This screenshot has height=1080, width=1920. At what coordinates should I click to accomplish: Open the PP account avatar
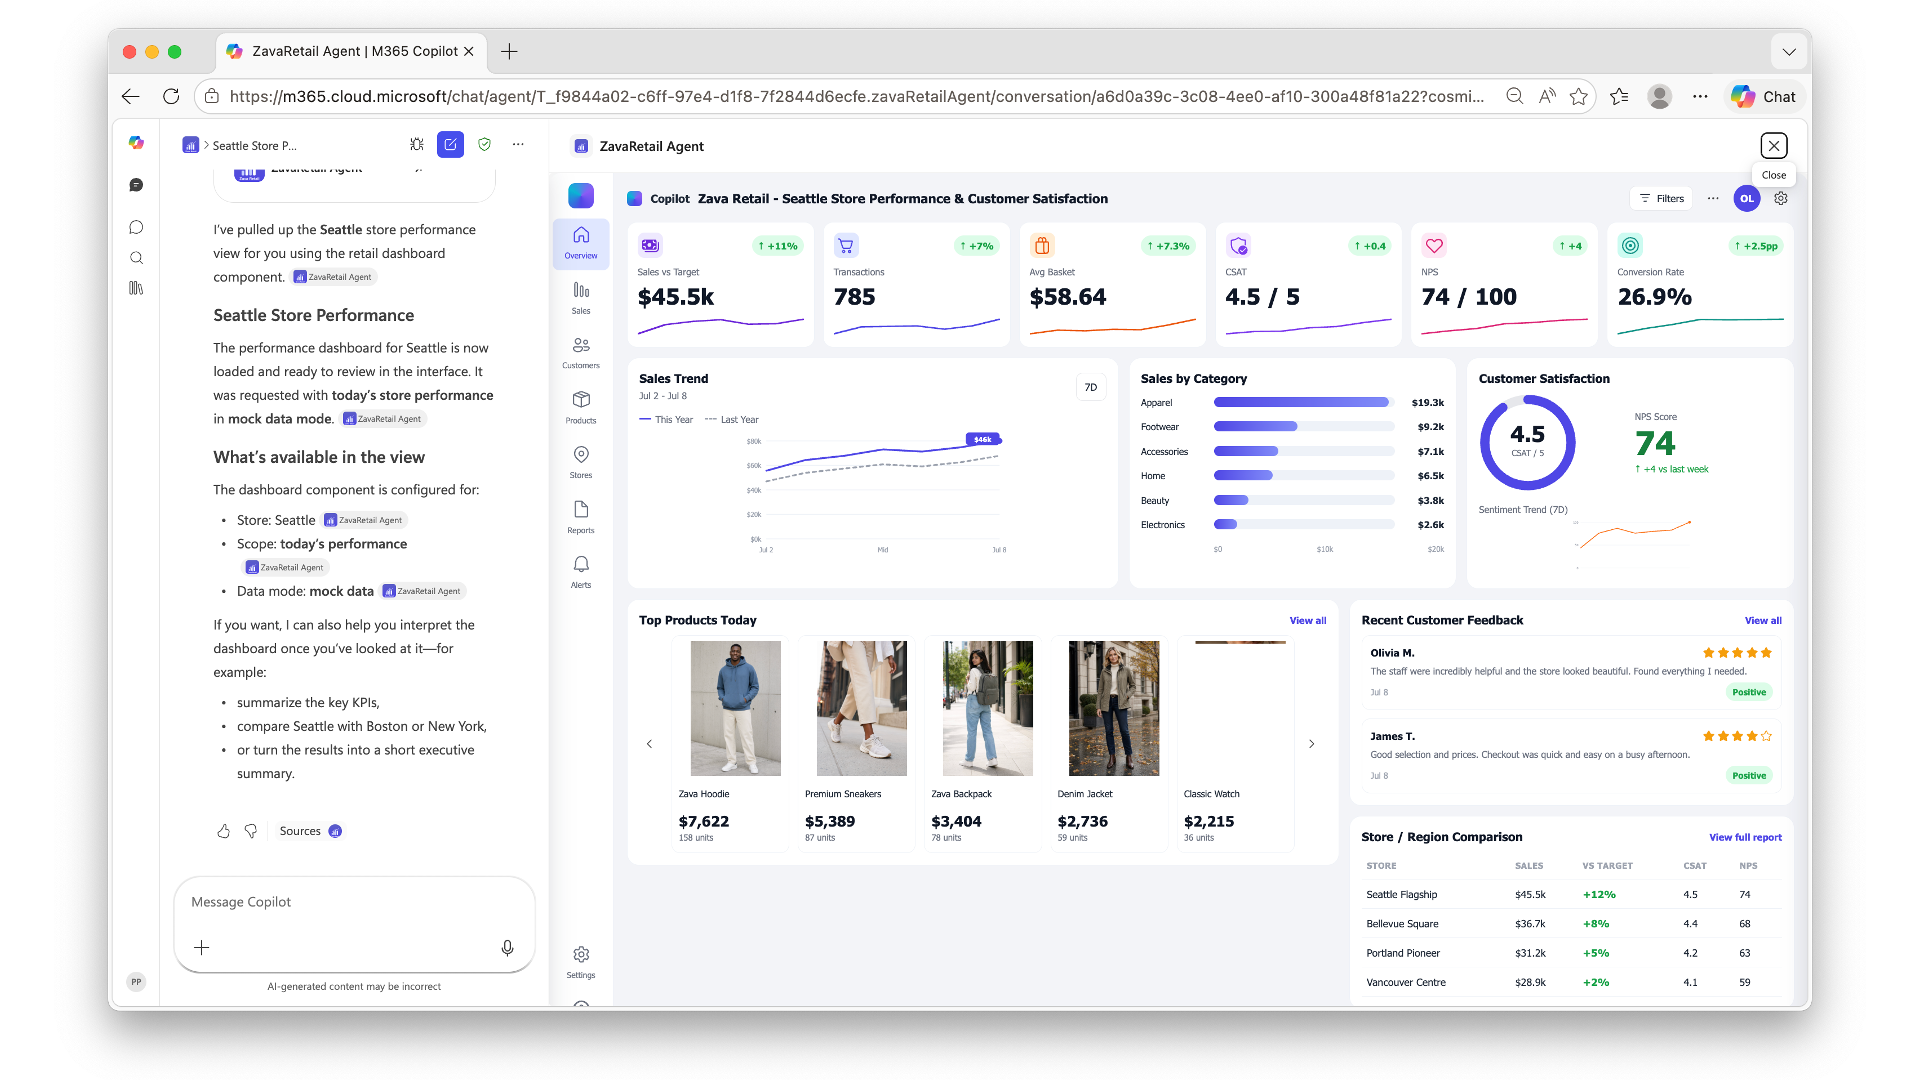coord(136,982)
